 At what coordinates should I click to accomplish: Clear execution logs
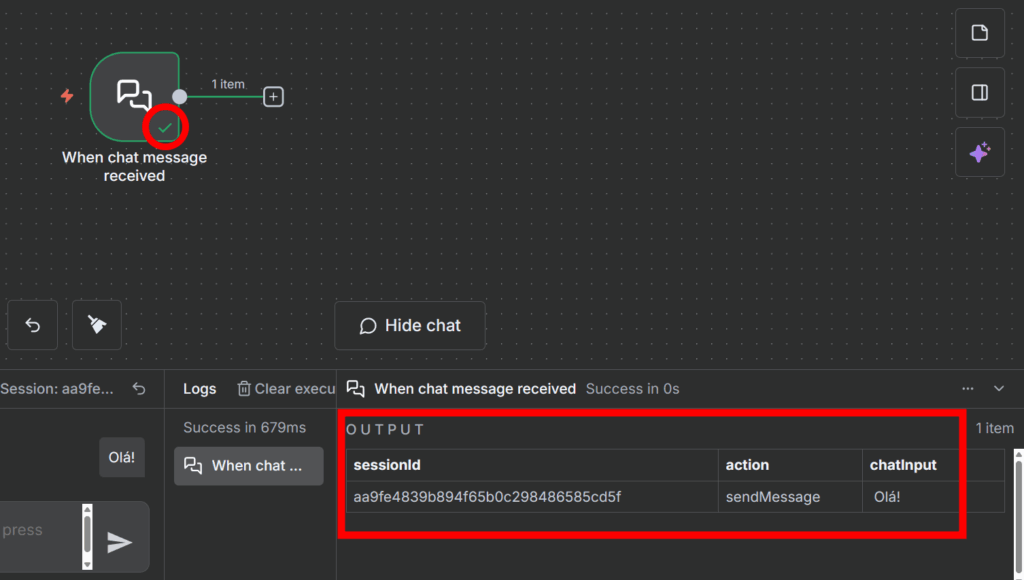(285, 389)
